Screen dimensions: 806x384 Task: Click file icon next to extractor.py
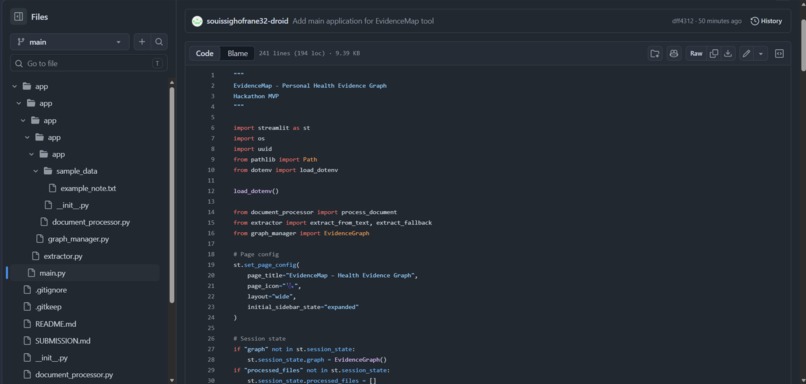pos(35,256)
